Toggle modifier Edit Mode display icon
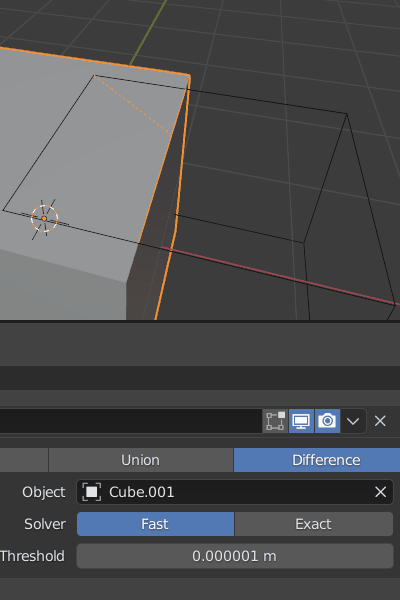The height and width of the screenshot is (600, 400). tap(275, 421)
